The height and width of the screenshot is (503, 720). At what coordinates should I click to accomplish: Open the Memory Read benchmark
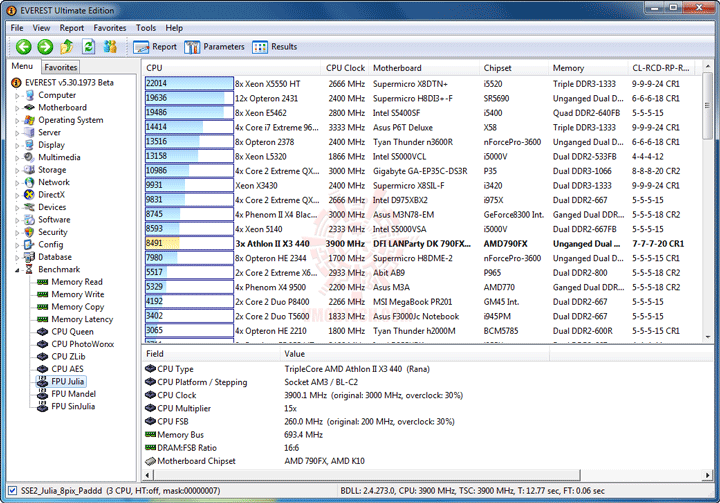(x=77, y=282)
